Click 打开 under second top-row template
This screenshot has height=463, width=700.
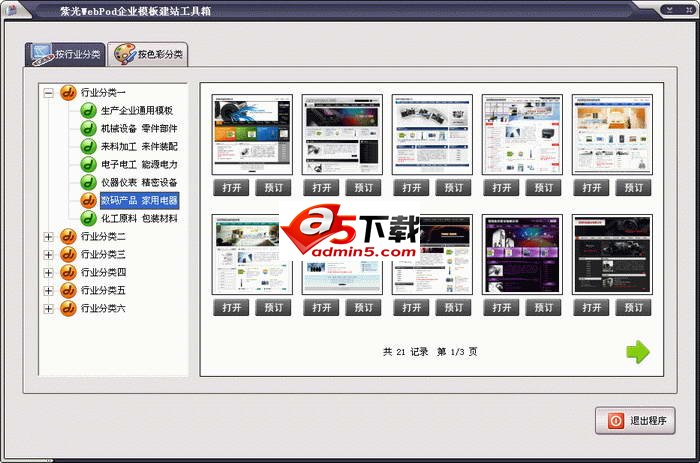[321, 188]
